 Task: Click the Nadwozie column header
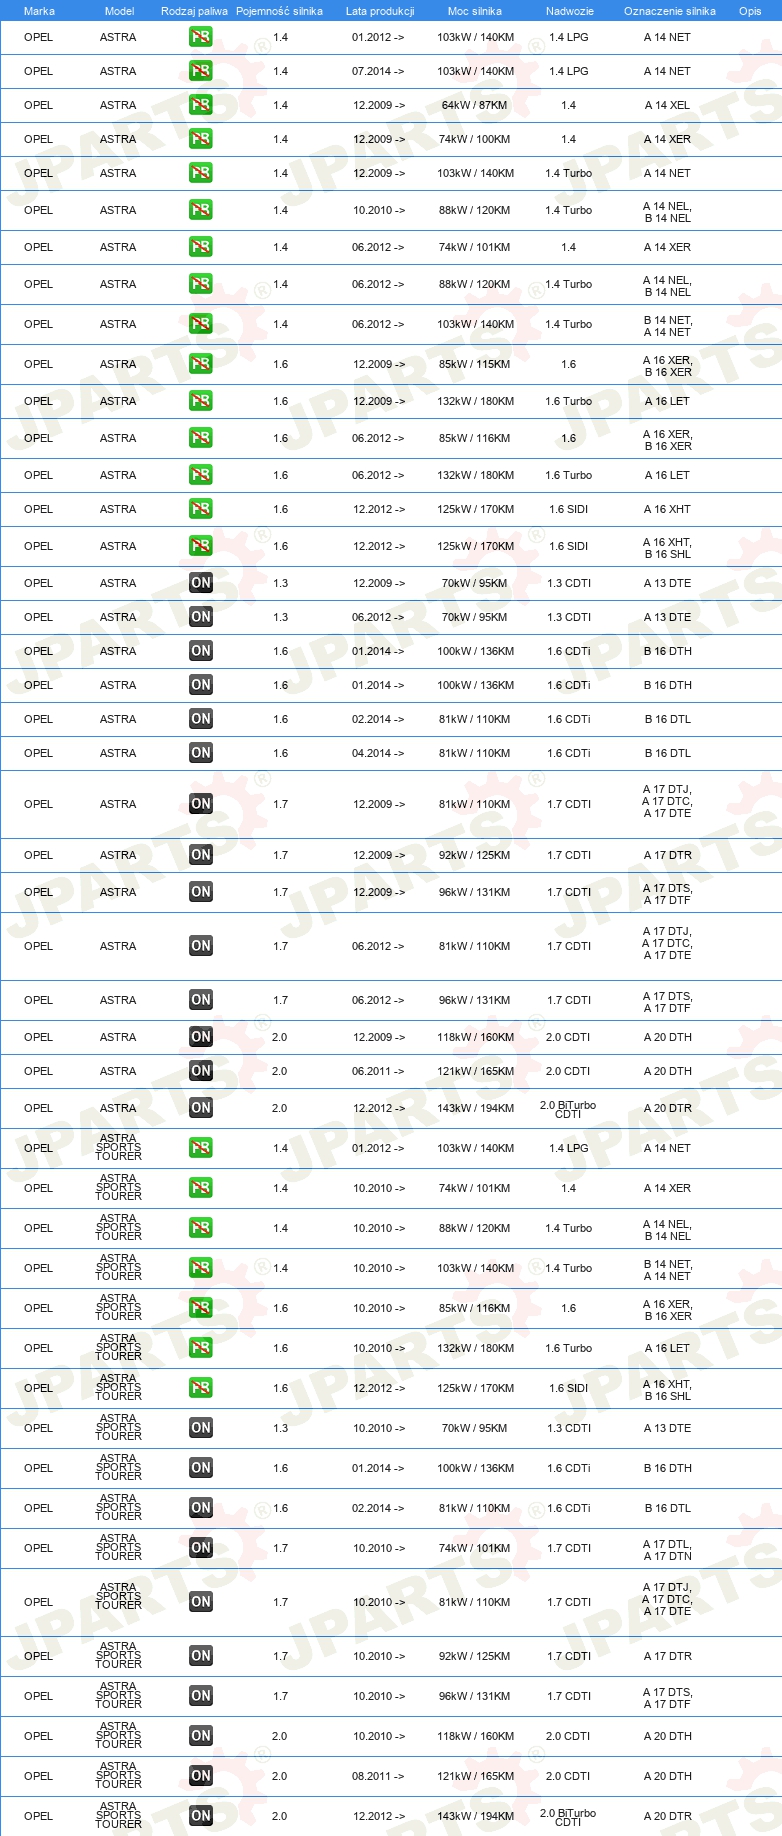570,11
